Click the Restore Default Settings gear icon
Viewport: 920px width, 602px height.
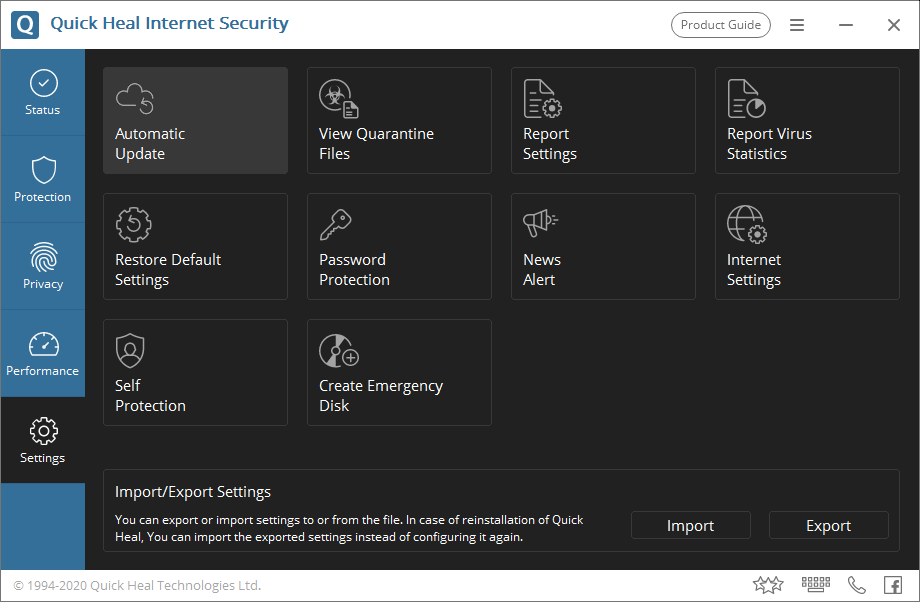pos(134,224)
